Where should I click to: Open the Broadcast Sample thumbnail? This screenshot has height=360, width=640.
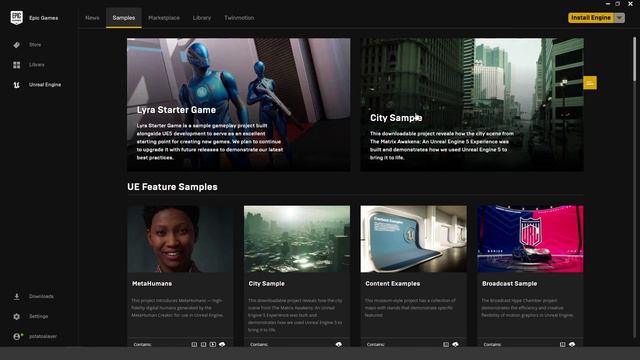click(530, 239)
